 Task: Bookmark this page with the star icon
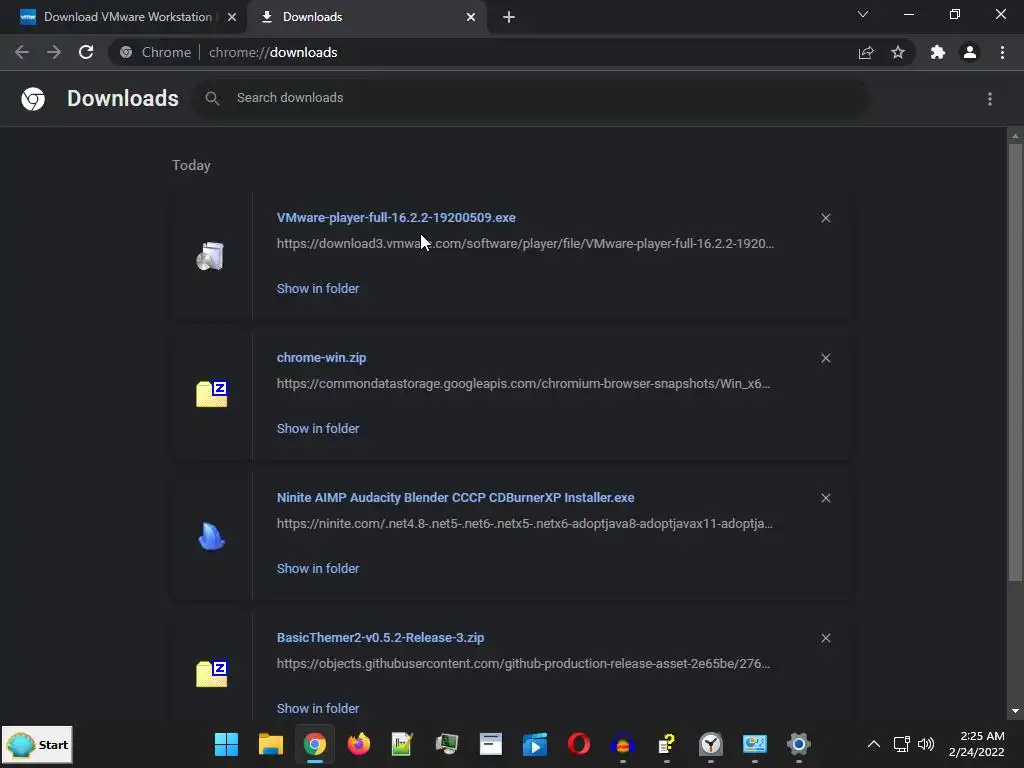(898, 52)
